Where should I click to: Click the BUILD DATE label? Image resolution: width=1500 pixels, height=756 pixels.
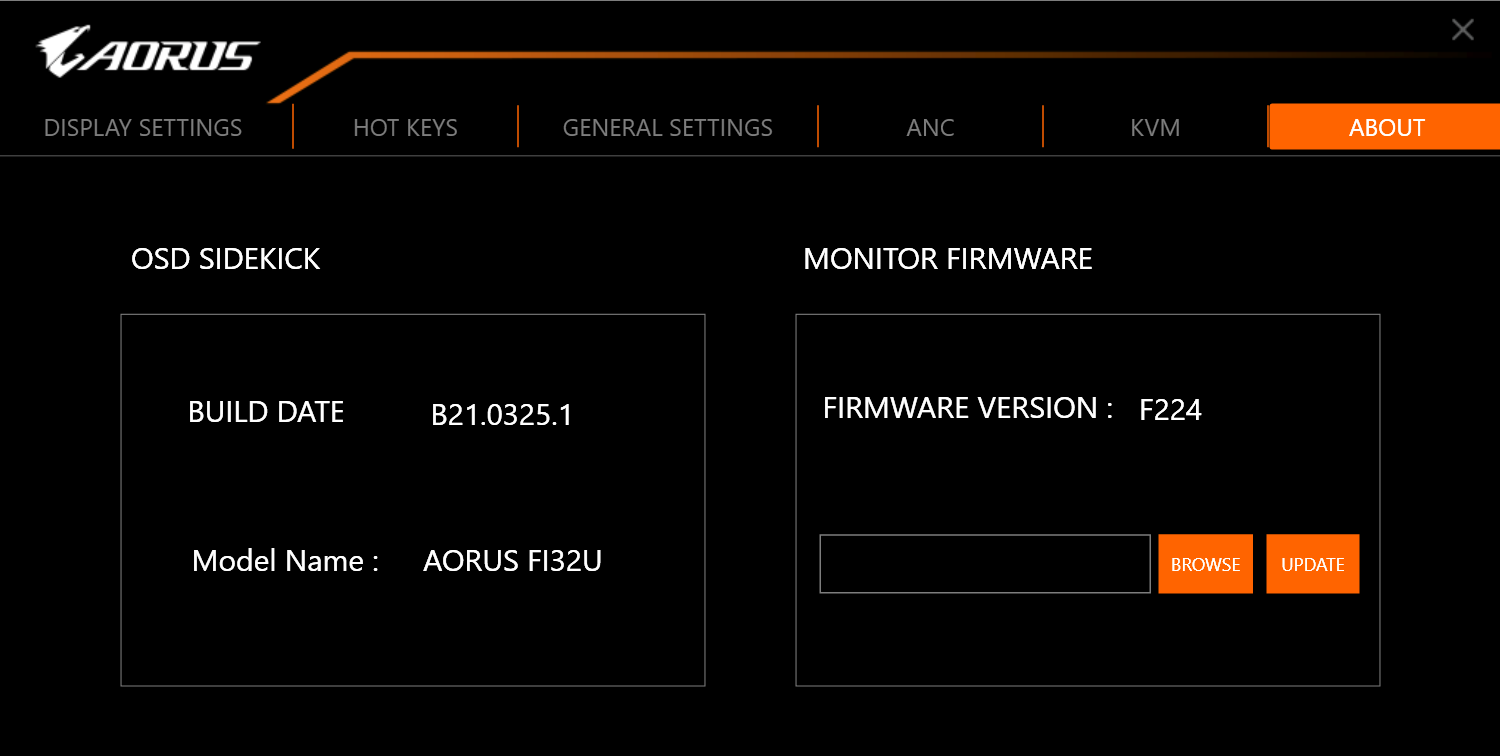pyautogui.click(x=266, y=412)
